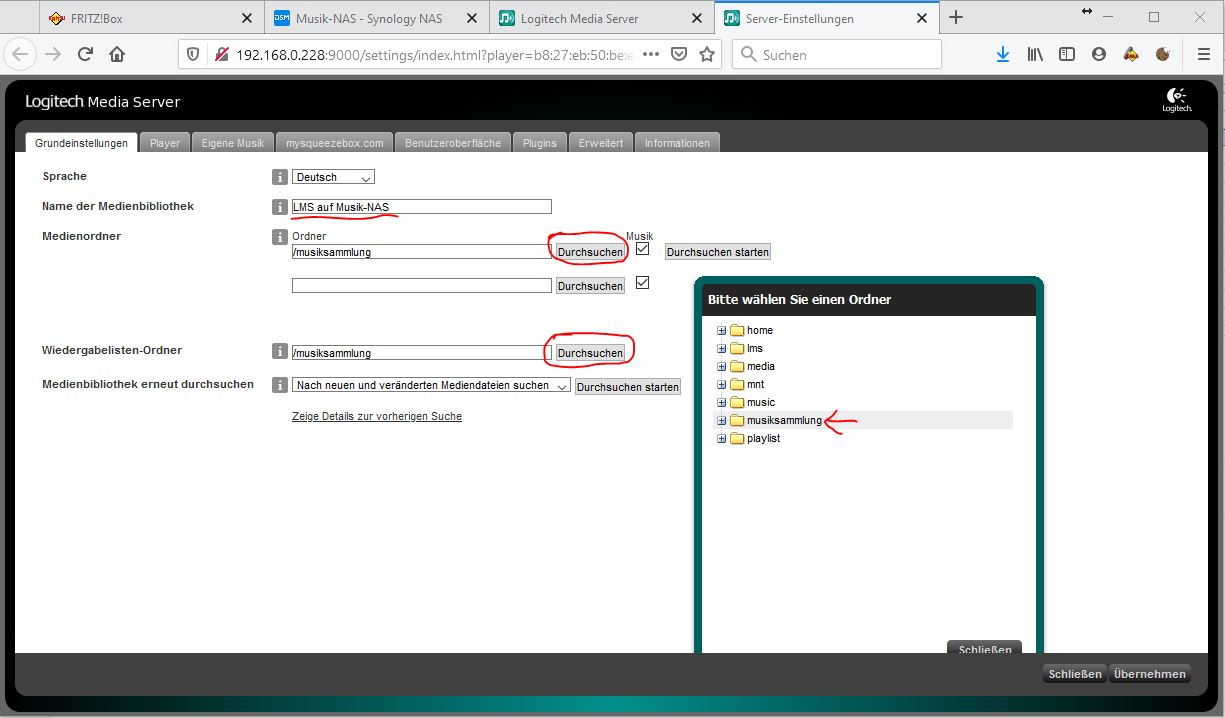Click Übernehmen to apply settings
This screenshot has width=1225, height=718.
1149,674
